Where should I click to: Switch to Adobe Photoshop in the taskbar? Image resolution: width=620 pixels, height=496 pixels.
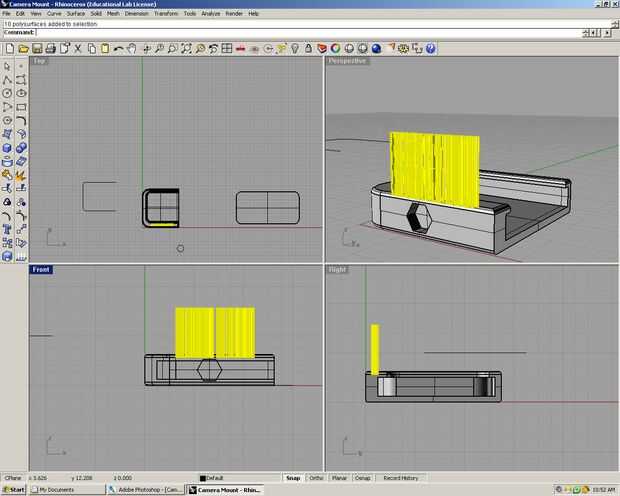146,490
